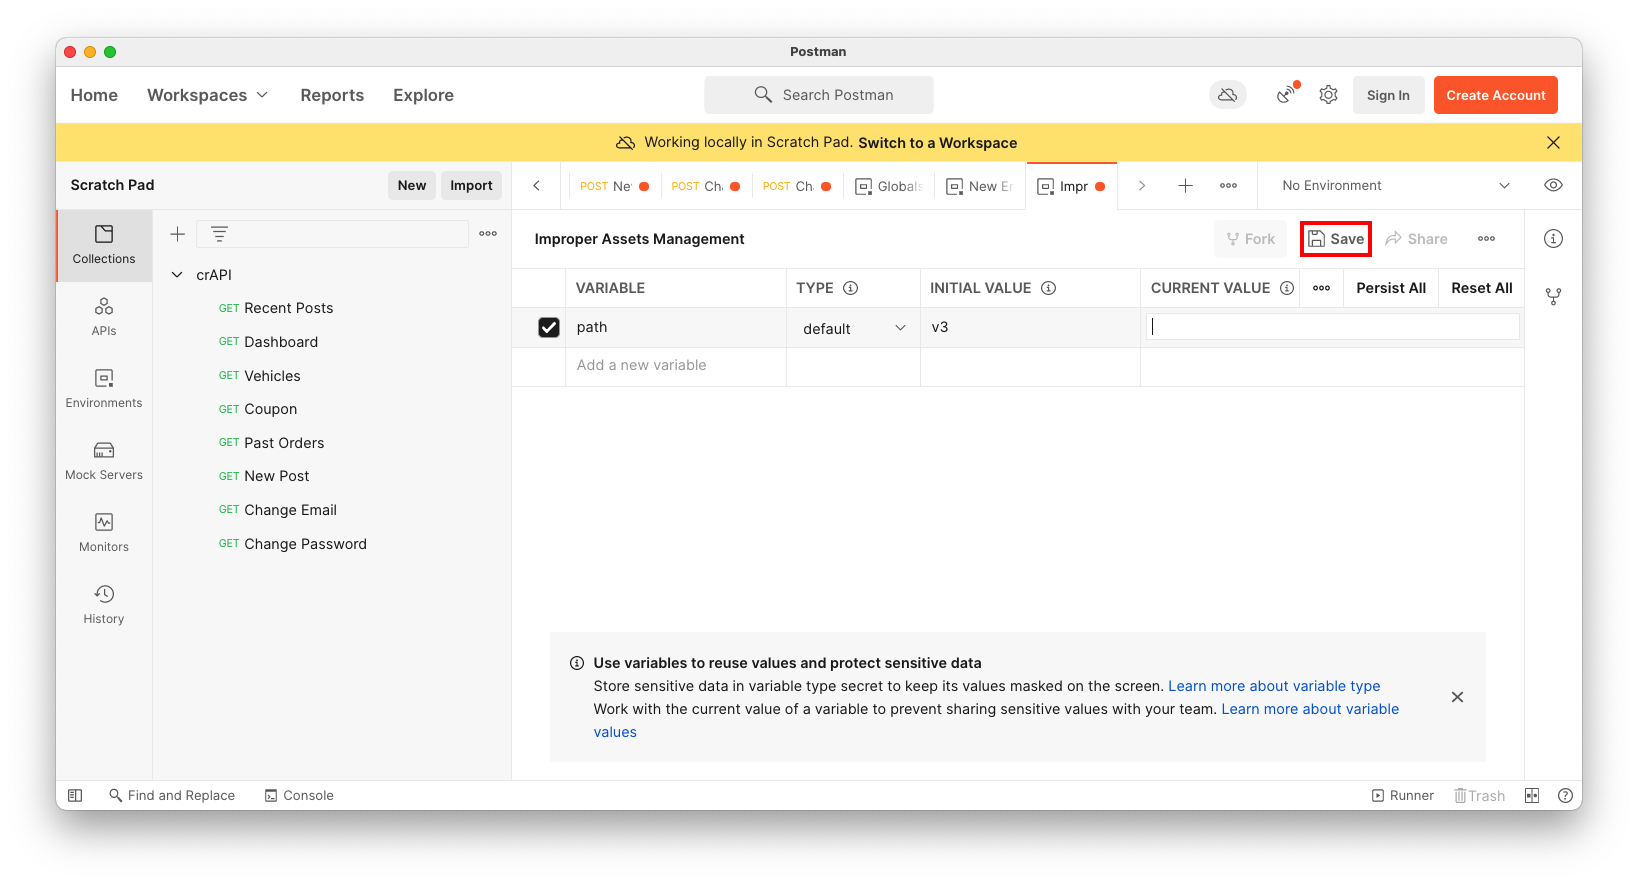Viewport: 1638px width, 884px height.
Task: Open the Collections sidebar panel
Action: pyautogui.click(x=104, y=245)
